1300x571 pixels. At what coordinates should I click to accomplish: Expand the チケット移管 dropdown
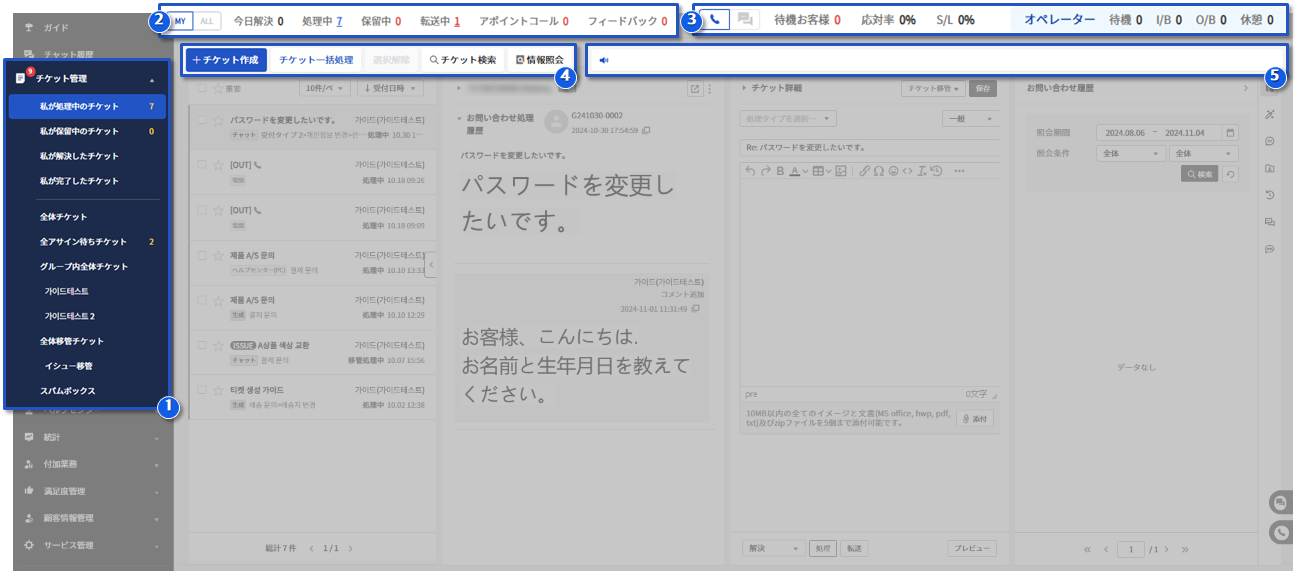(933, 89)
